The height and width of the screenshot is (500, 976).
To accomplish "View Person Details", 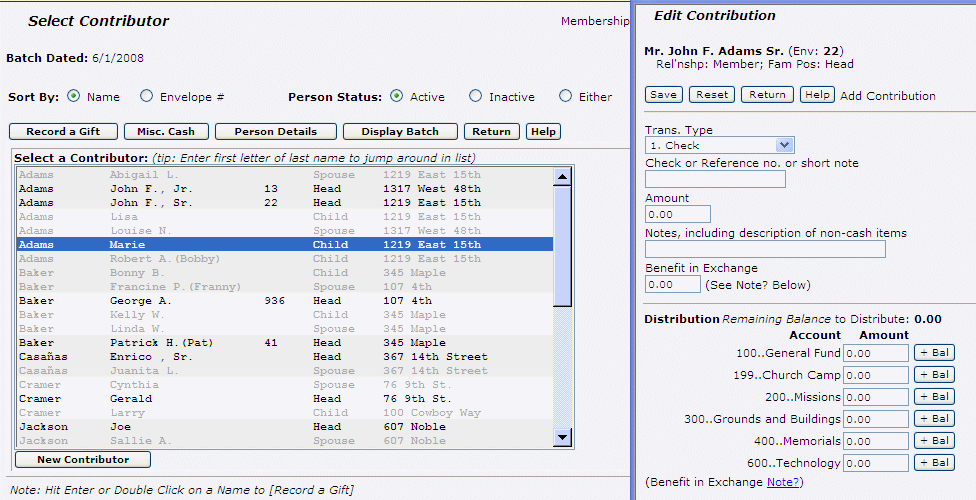I will pyautogui.click(x=275, y=131).
